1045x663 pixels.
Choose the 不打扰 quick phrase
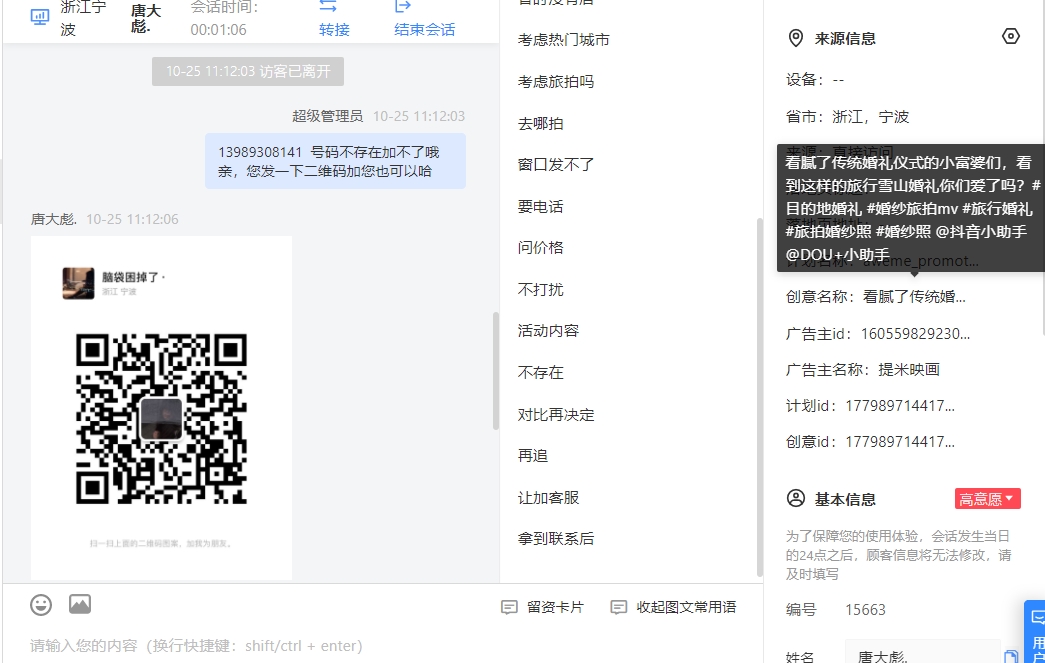(540, 289)
